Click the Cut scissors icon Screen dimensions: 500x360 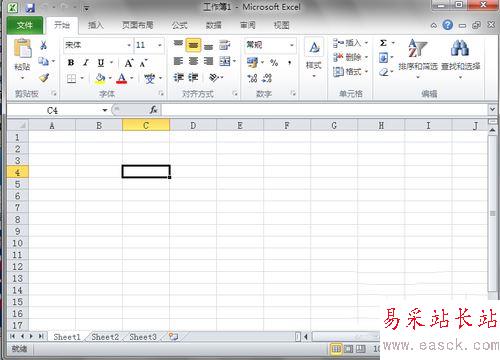[43, 45]
